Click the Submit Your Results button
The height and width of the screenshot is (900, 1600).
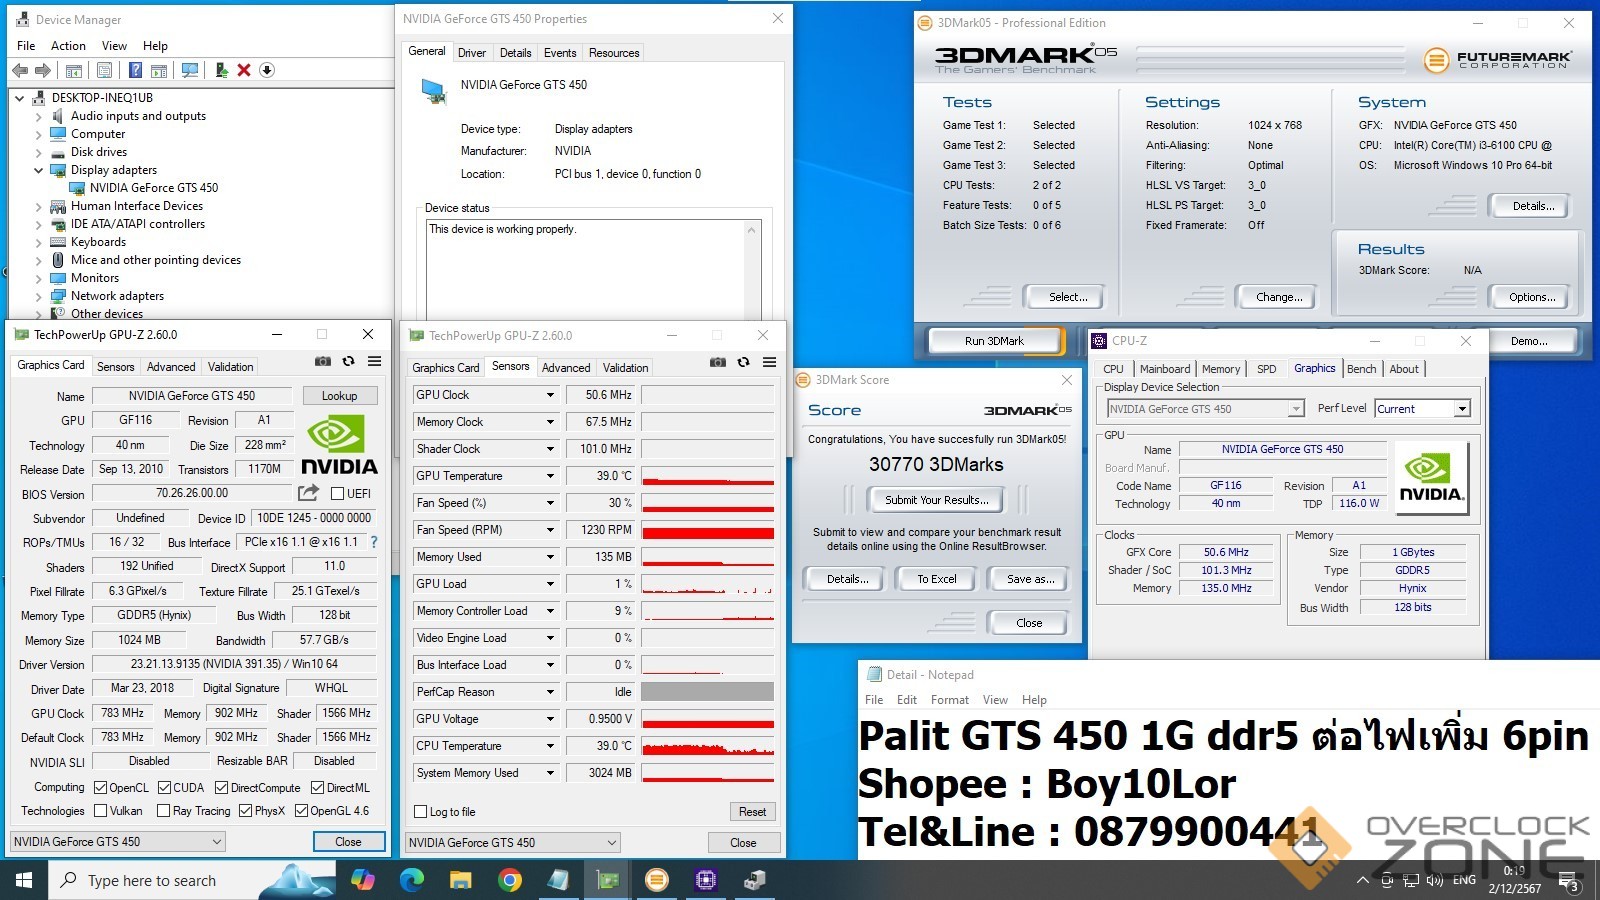point(936,500)
